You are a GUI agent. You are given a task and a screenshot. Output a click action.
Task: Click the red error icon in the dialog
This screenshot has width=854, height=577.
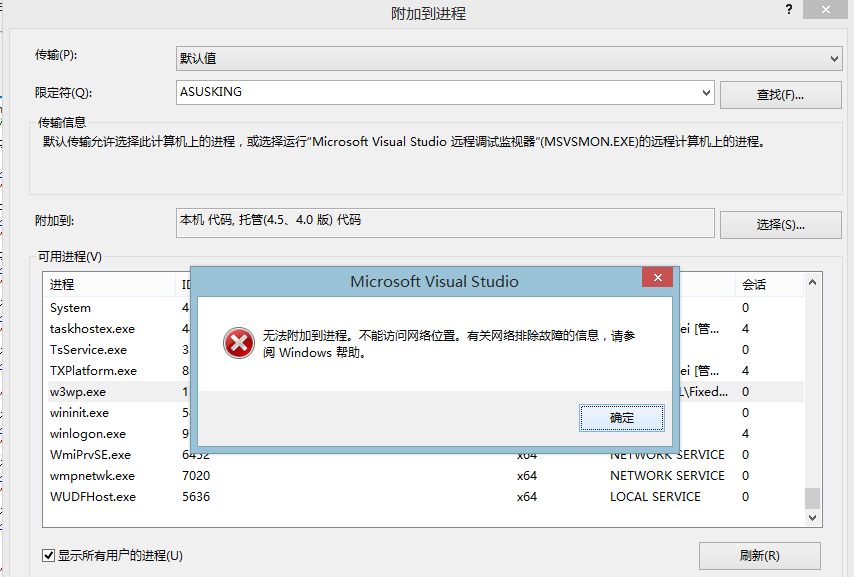(x=239, y=343)
